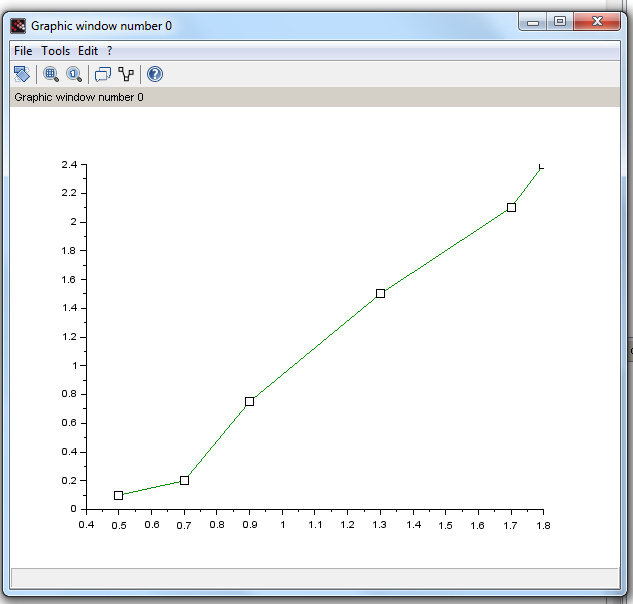
Task: Click the window title 'Graphic window number 0'
Action: click(x=101, y=26)
